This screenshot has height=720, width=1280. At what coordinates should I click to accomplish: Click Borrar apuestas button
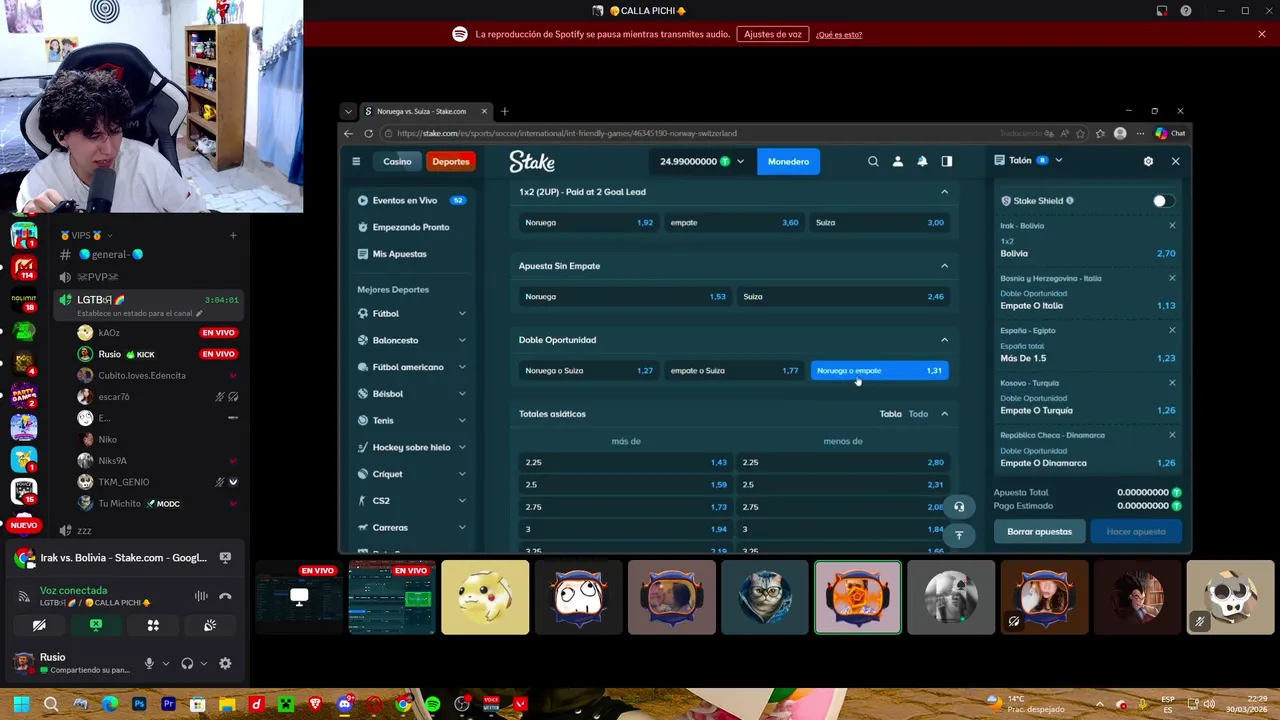(1039, 532)
